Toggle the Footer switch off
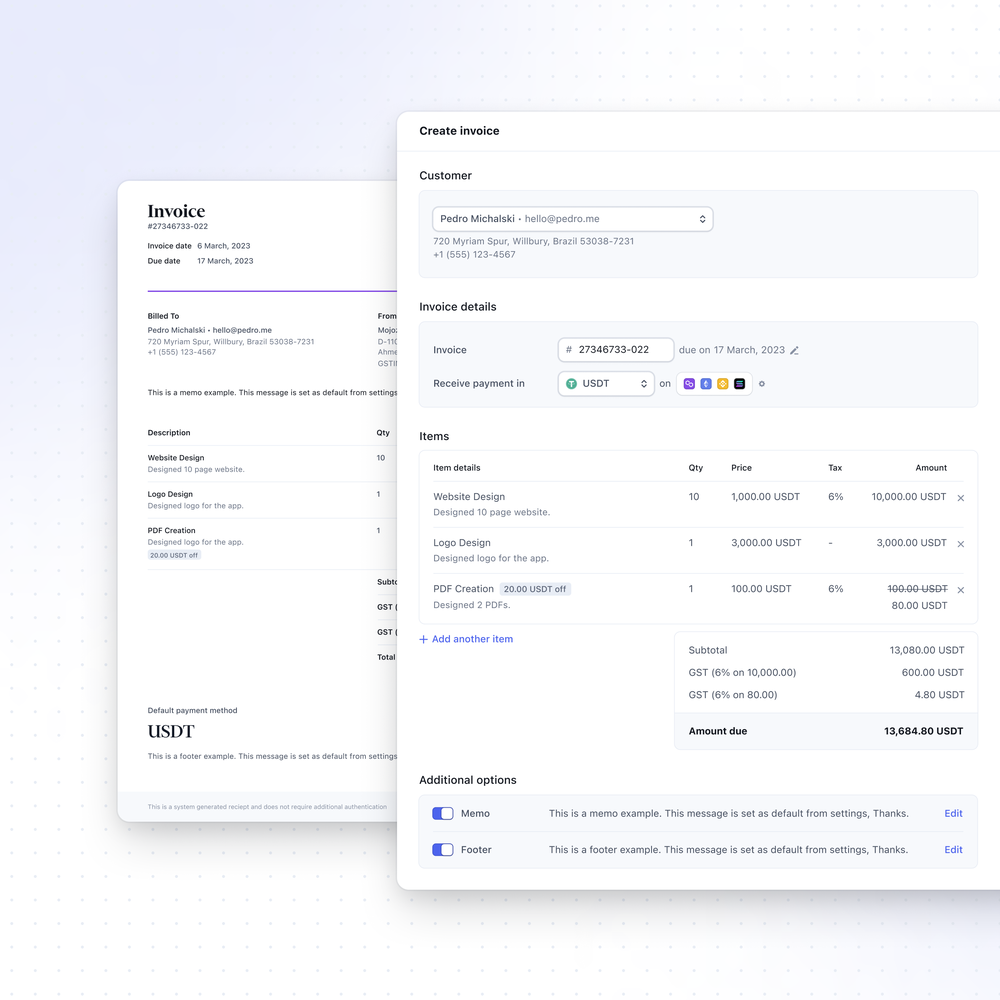 (x=442, y=849)
